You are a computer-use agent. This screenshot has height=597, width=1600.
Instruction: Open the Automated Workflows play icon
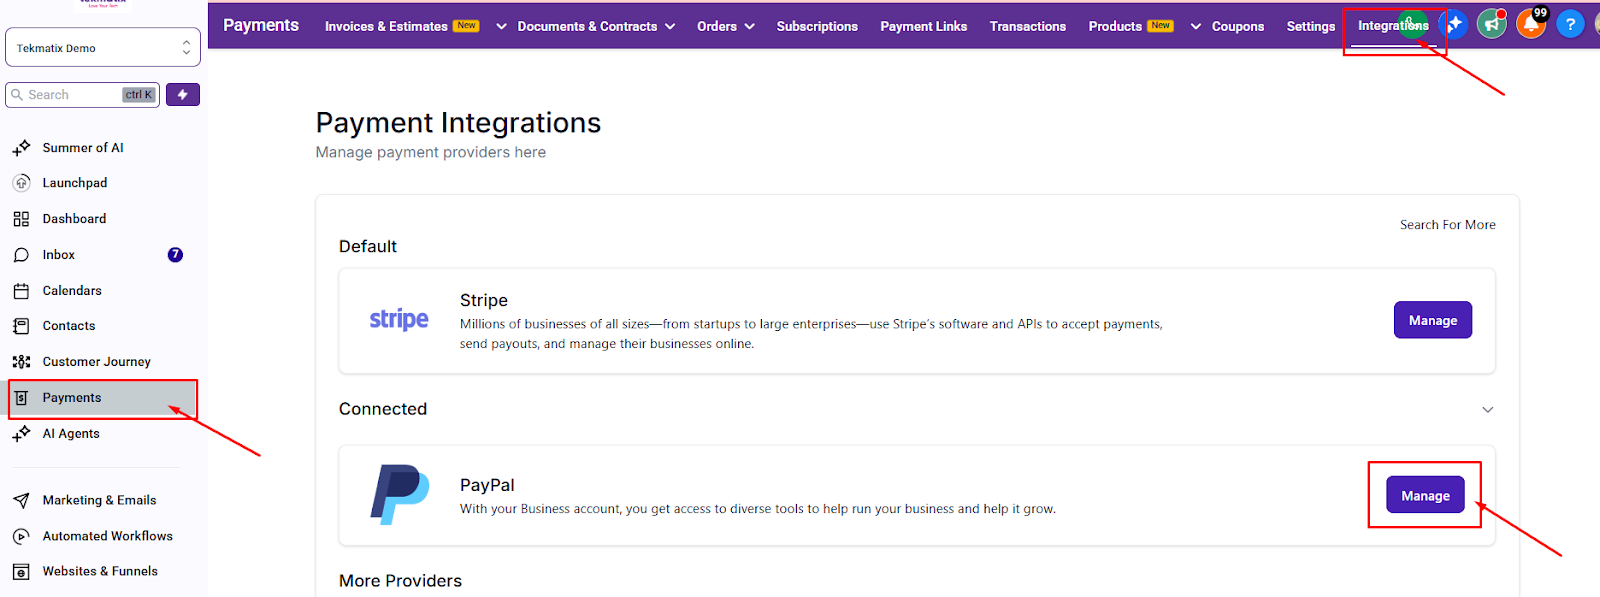point(21,536)
